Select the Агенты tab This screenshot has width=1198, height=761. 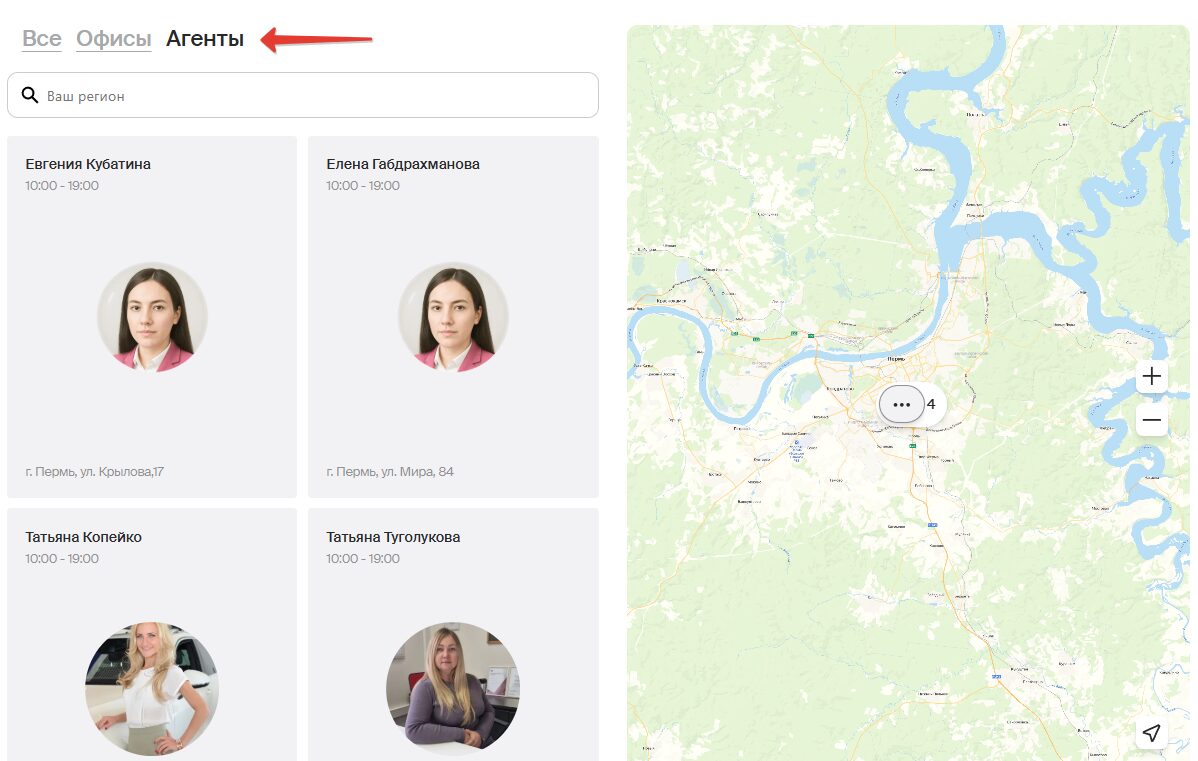[205, 39]
